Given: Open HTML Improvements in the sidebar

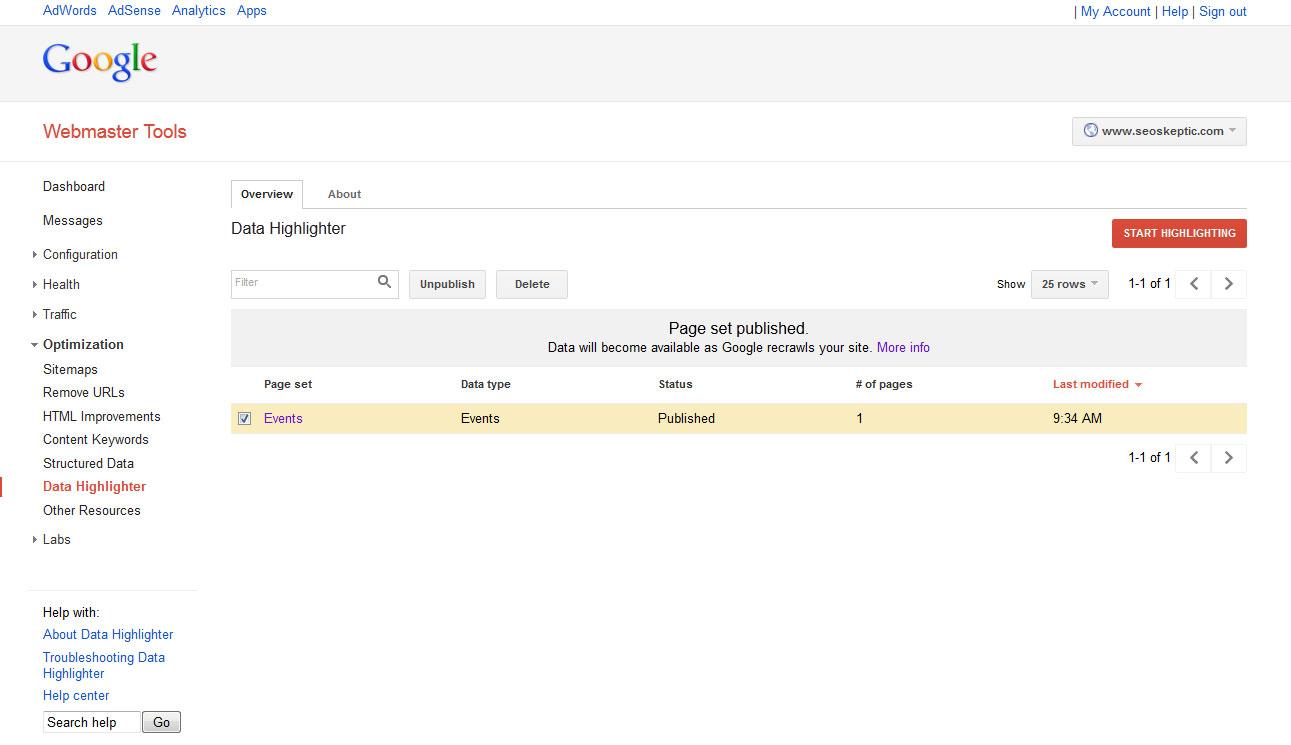Looking at the screenshot, I should pyautogui.click(x=102, y=417).
